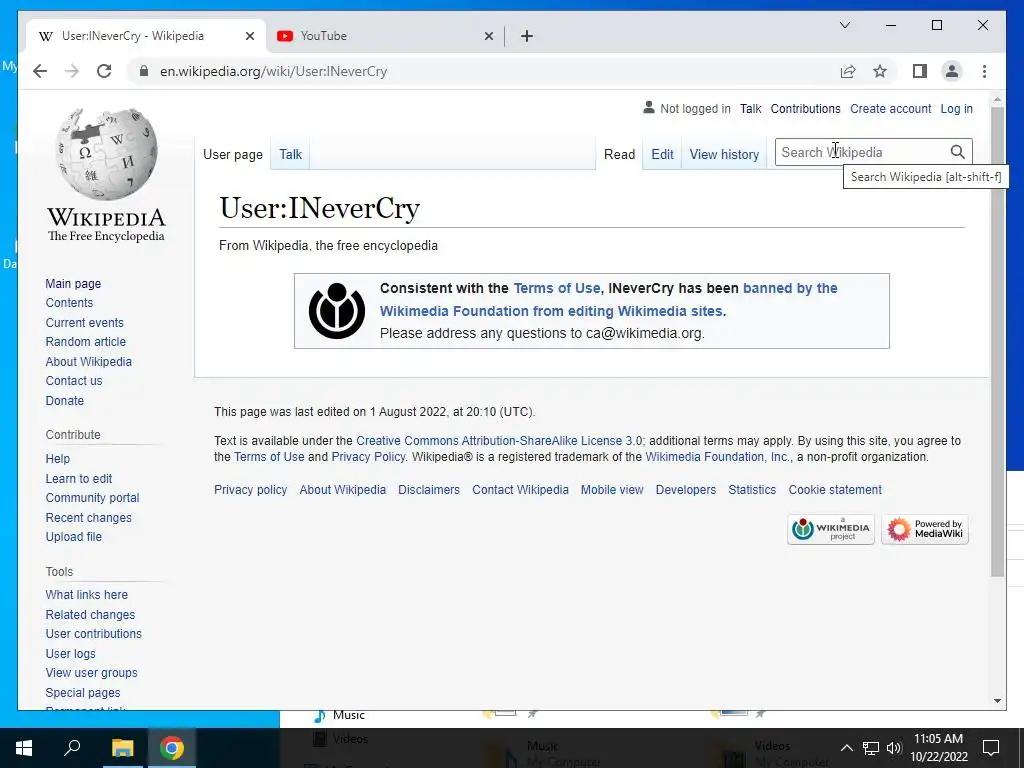Open the Creative Commons Attribution-ShareAlike License link
The width and height of the screenshot is (1024, 768).
499,441
